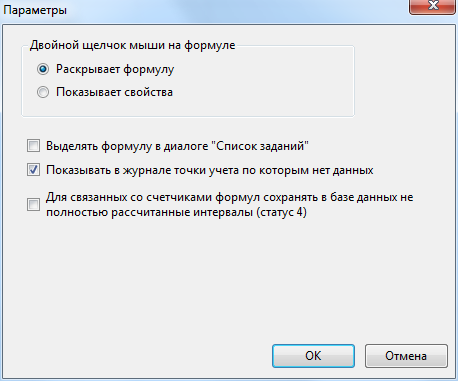Tick the "Для связанных со счетчиками формул" checkbox
Screen dimensions: 458x381
(x=33, y=204)
